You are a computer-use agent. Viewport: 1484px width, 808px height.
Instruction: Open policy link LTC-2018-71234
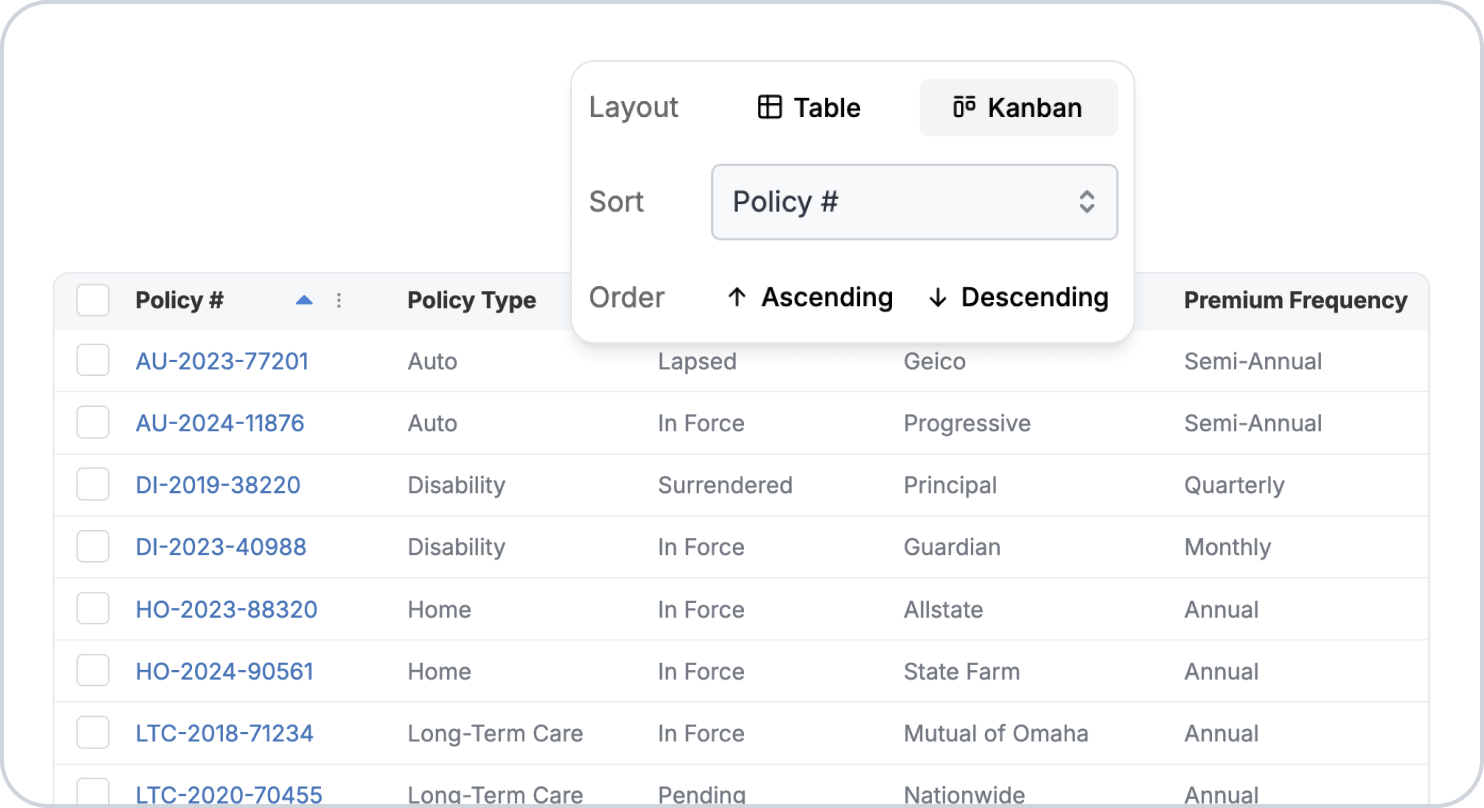point(225,733)
